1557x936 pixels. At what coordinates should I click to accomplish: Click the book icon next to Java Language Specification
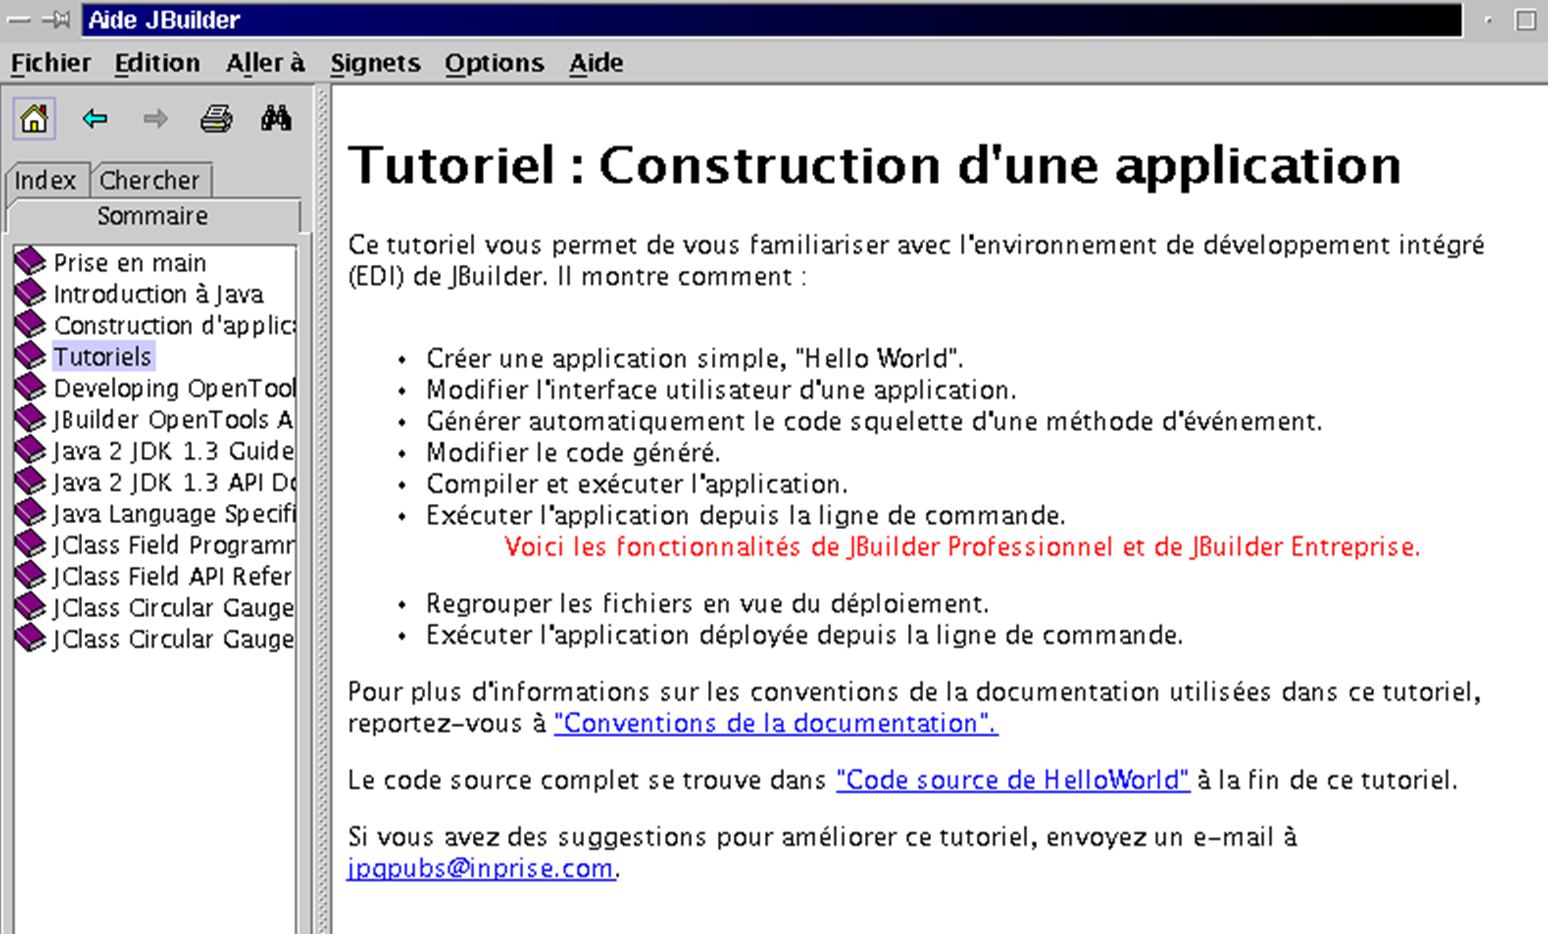click(x=31, y=514)
